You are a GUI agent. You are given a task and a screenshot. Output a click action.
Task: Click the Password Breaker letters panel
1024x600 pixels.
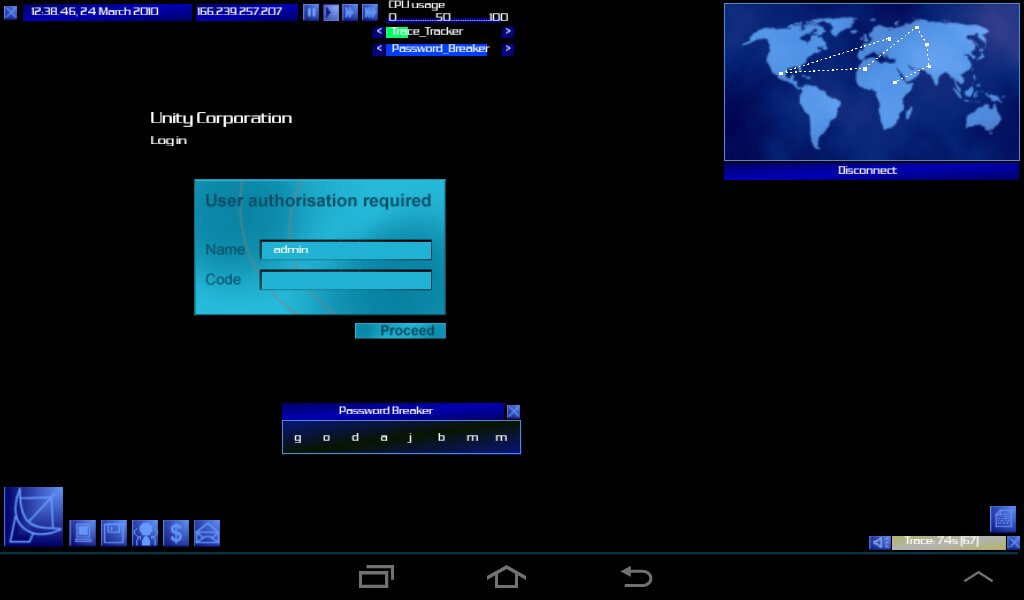coord(401,437)
